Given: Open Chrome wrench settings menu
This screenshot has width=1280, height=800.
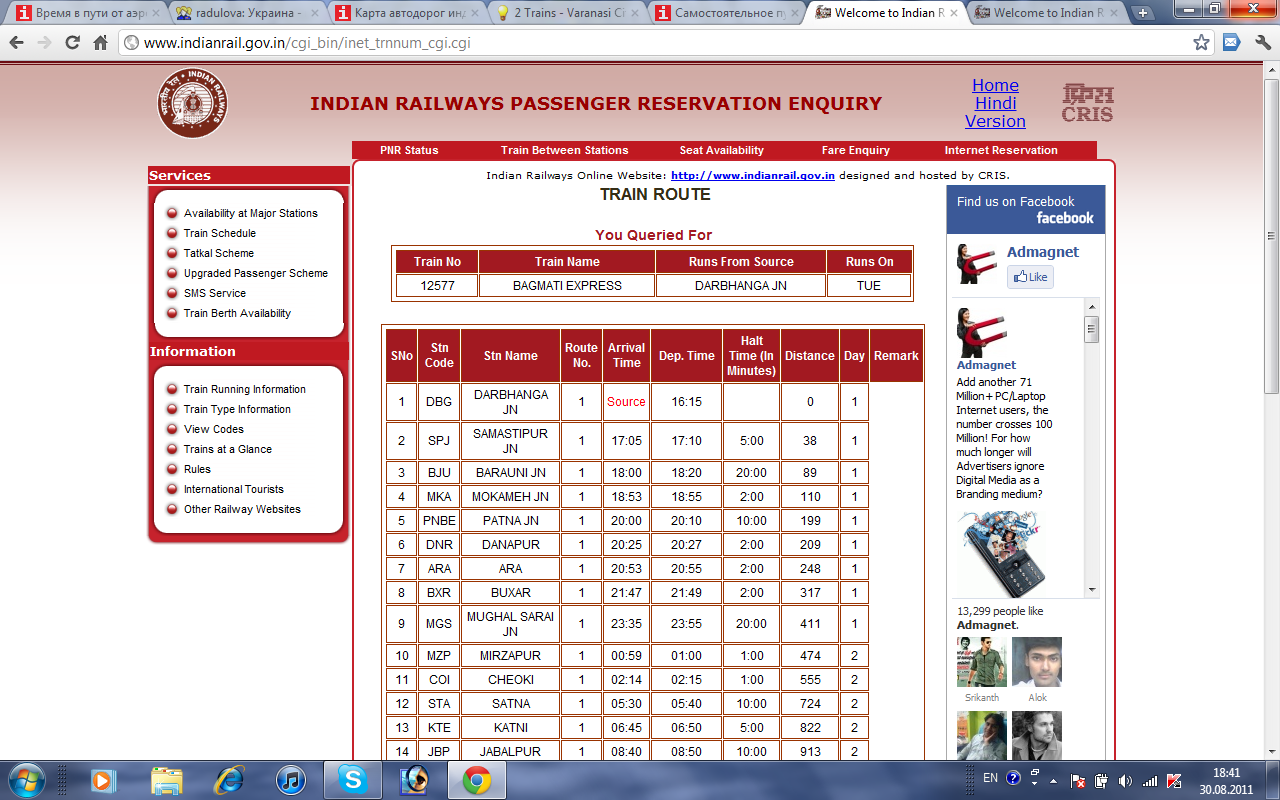Looking at the screenshot, I should tap(1262, 43).
